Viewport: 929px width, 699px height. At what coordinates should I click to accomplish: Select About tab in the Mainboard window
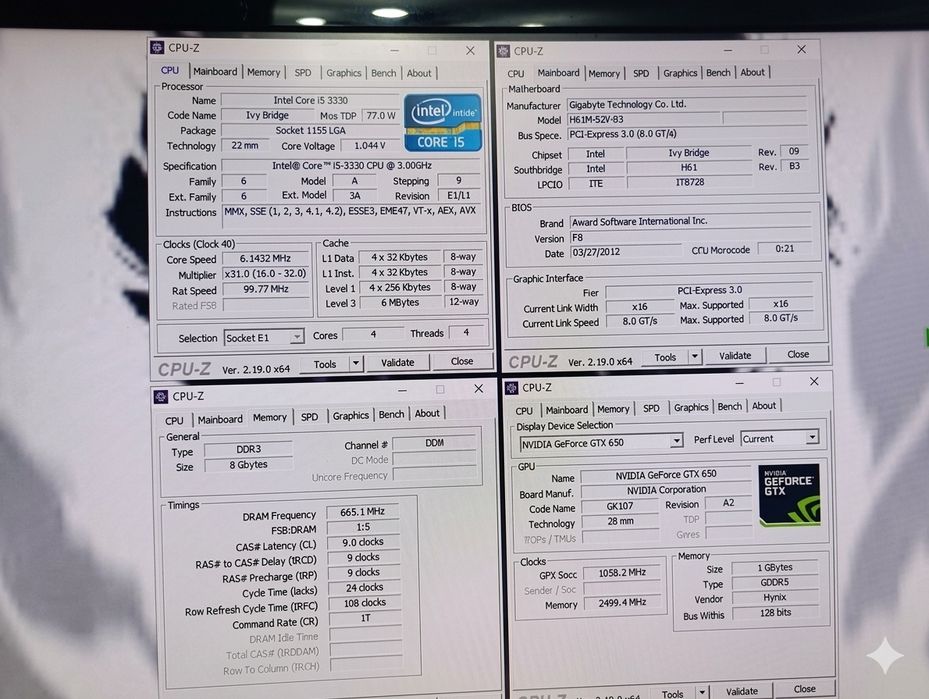[x=752, y=72]
